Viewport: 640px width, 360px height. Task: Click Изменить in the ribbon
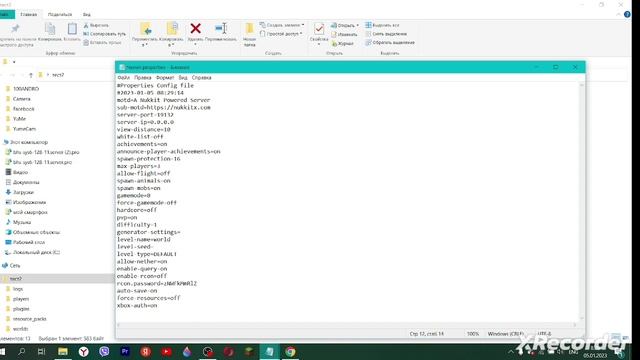click(x=344, y=34)
